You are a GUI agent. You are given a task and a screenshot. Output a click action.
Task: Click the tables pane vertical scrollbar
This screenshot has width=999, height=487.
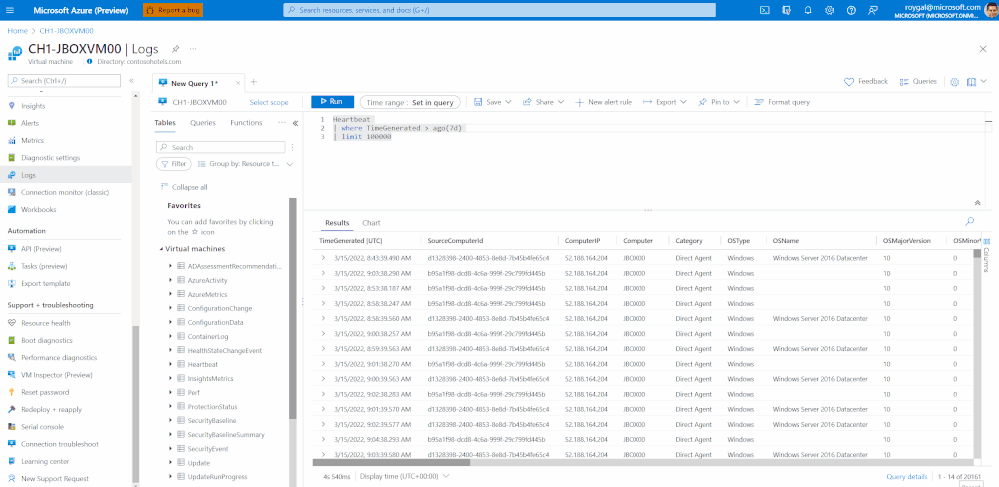tap(292, 308)
